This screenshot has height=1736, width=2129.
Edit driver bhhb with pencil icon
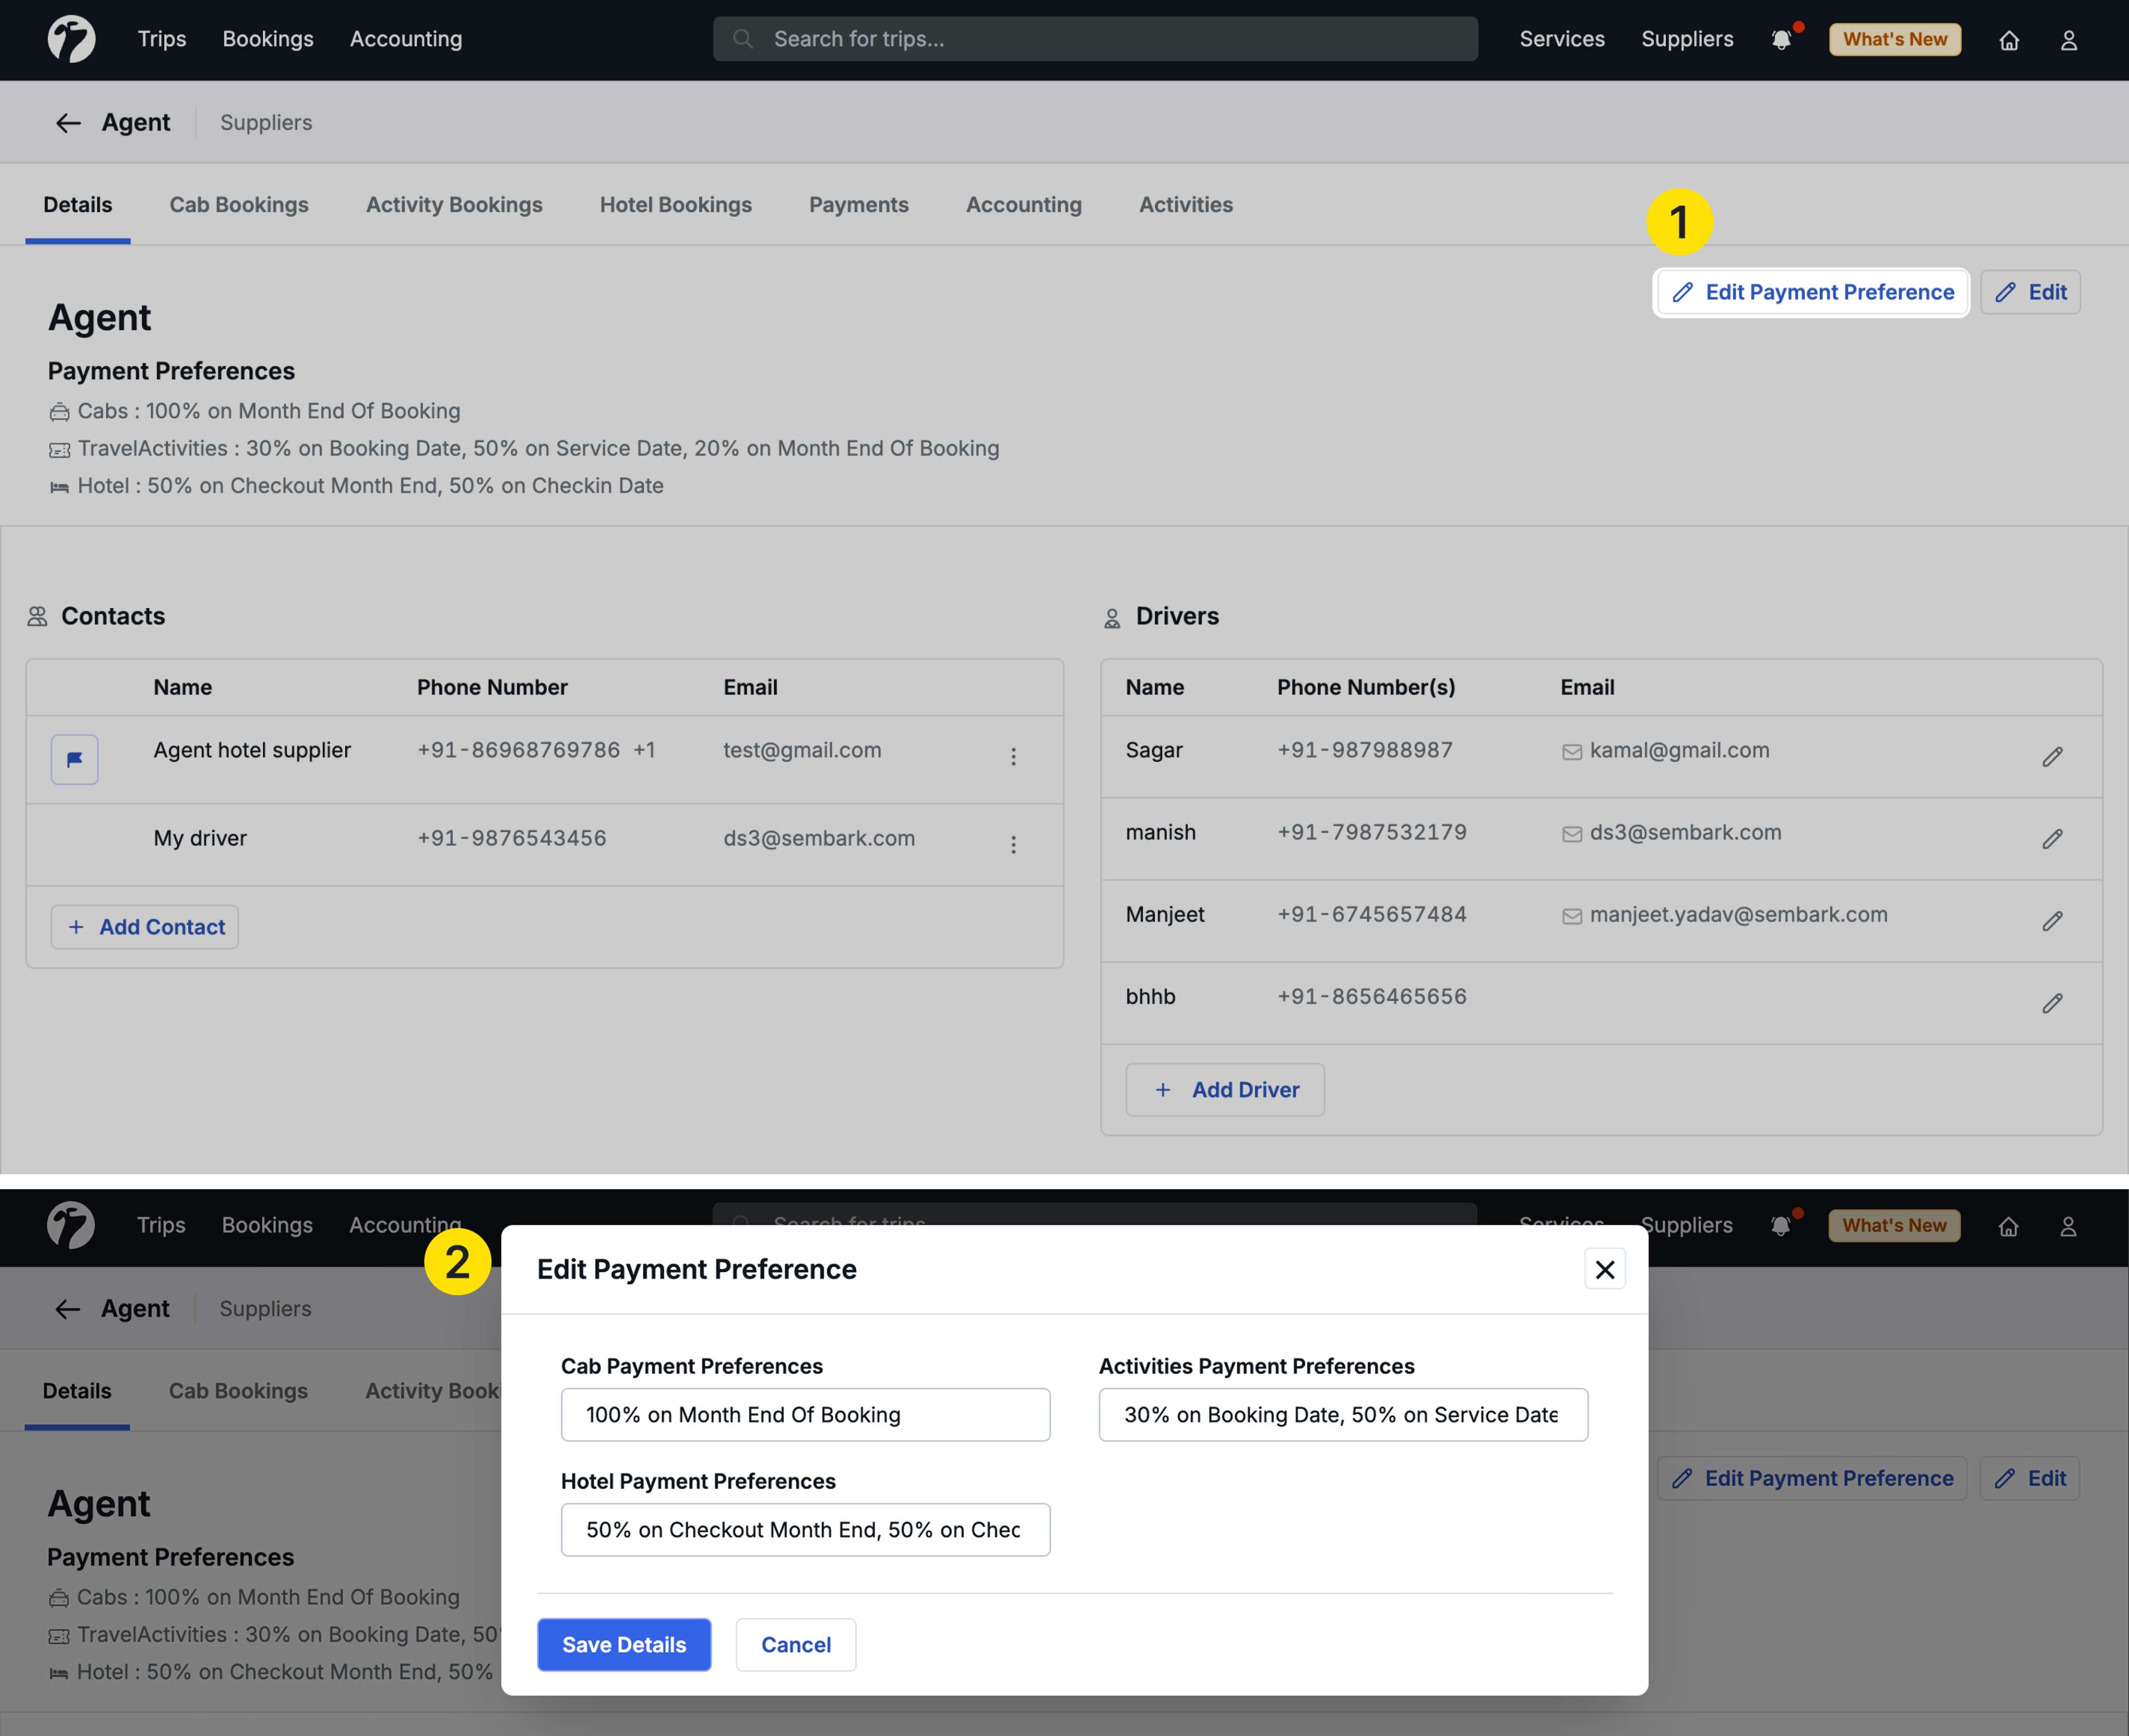coord(2052,1003)
